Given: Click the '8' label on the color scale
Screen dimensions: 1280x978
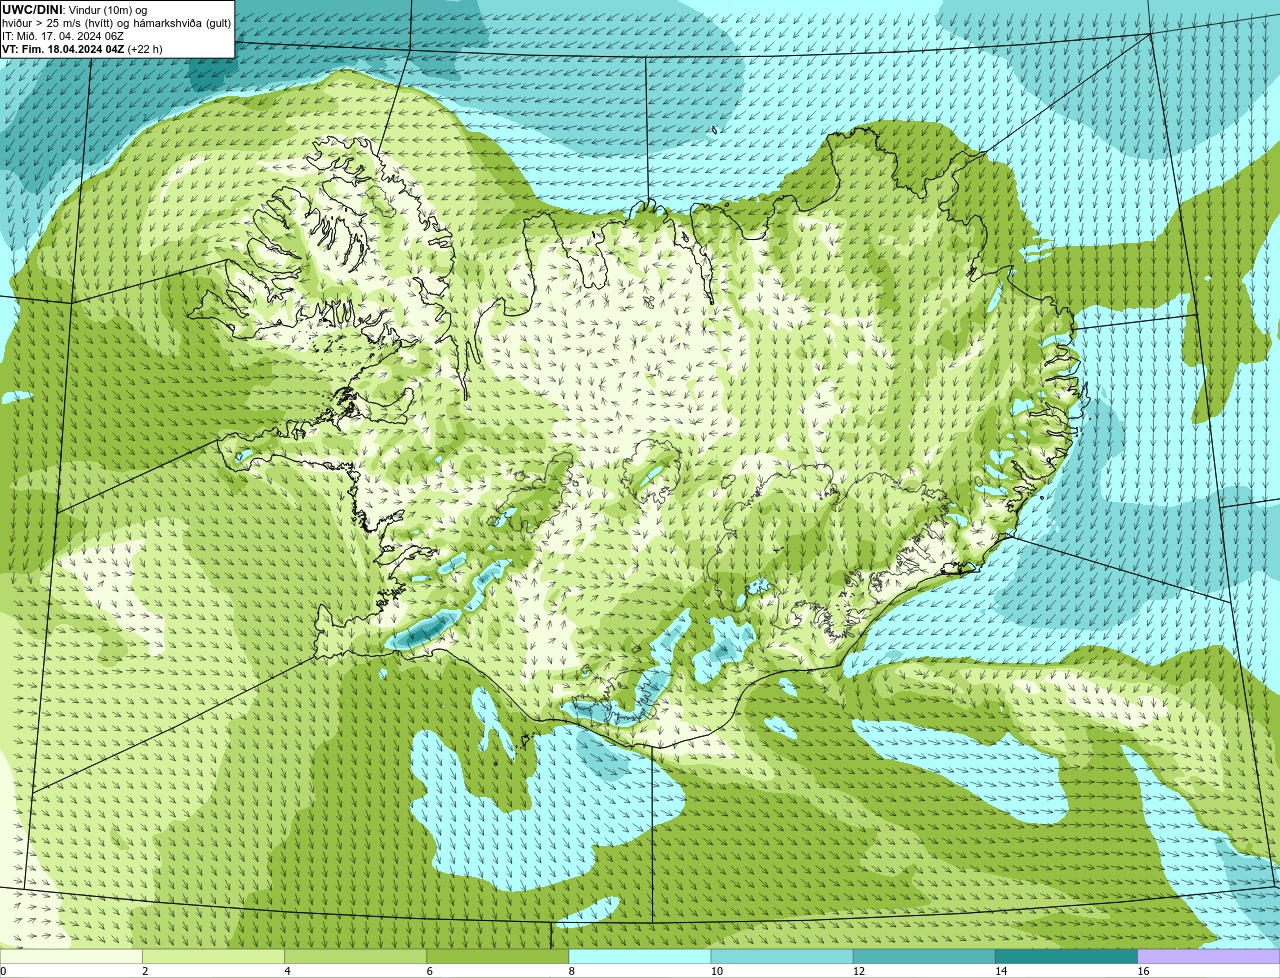Looking at the screenshot, I should pyautogui.click(x=571, y=971).
